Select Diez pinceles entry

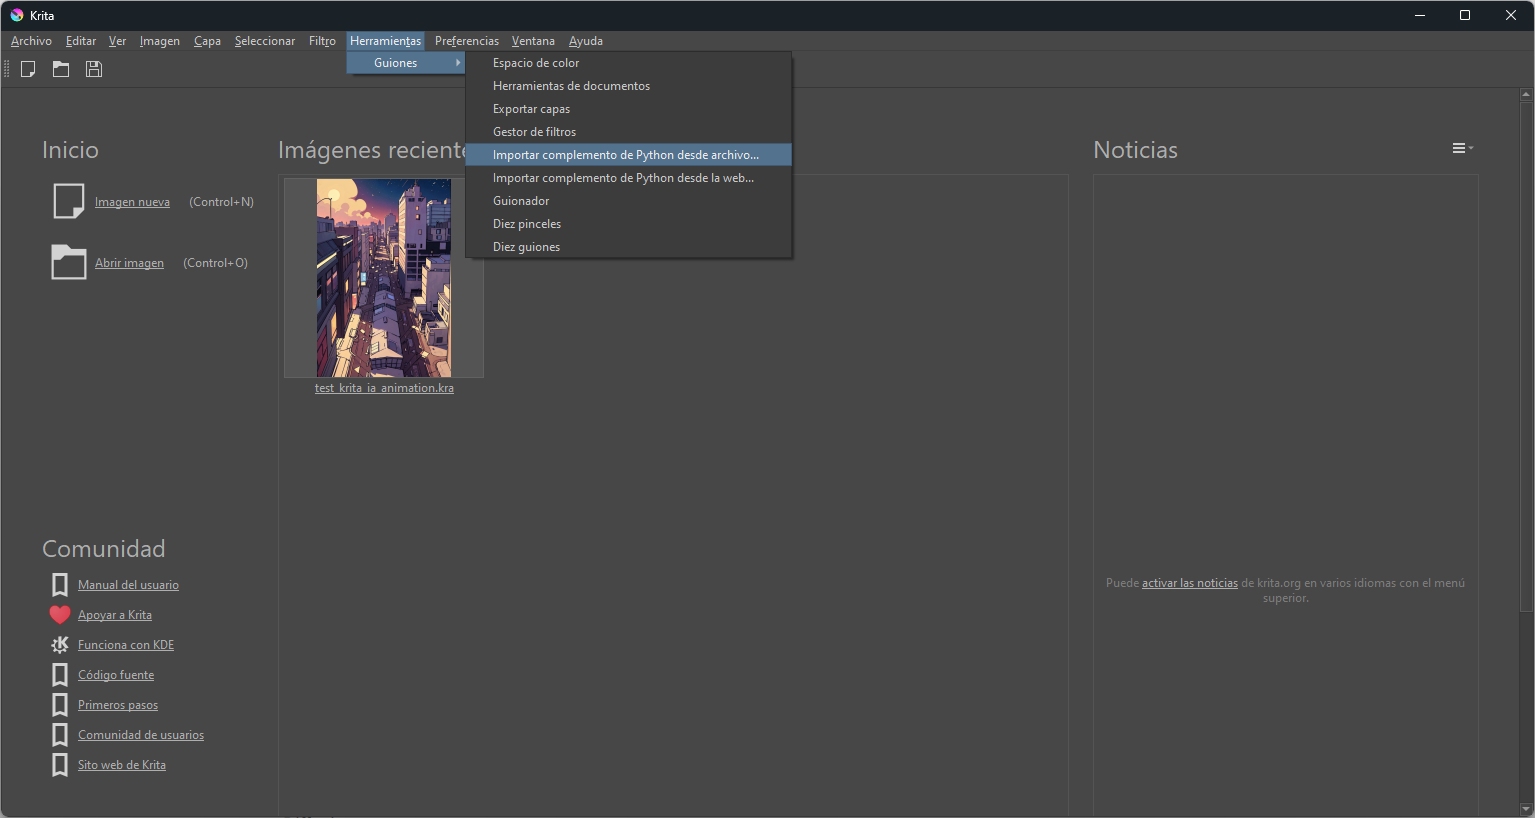(629, 224)
